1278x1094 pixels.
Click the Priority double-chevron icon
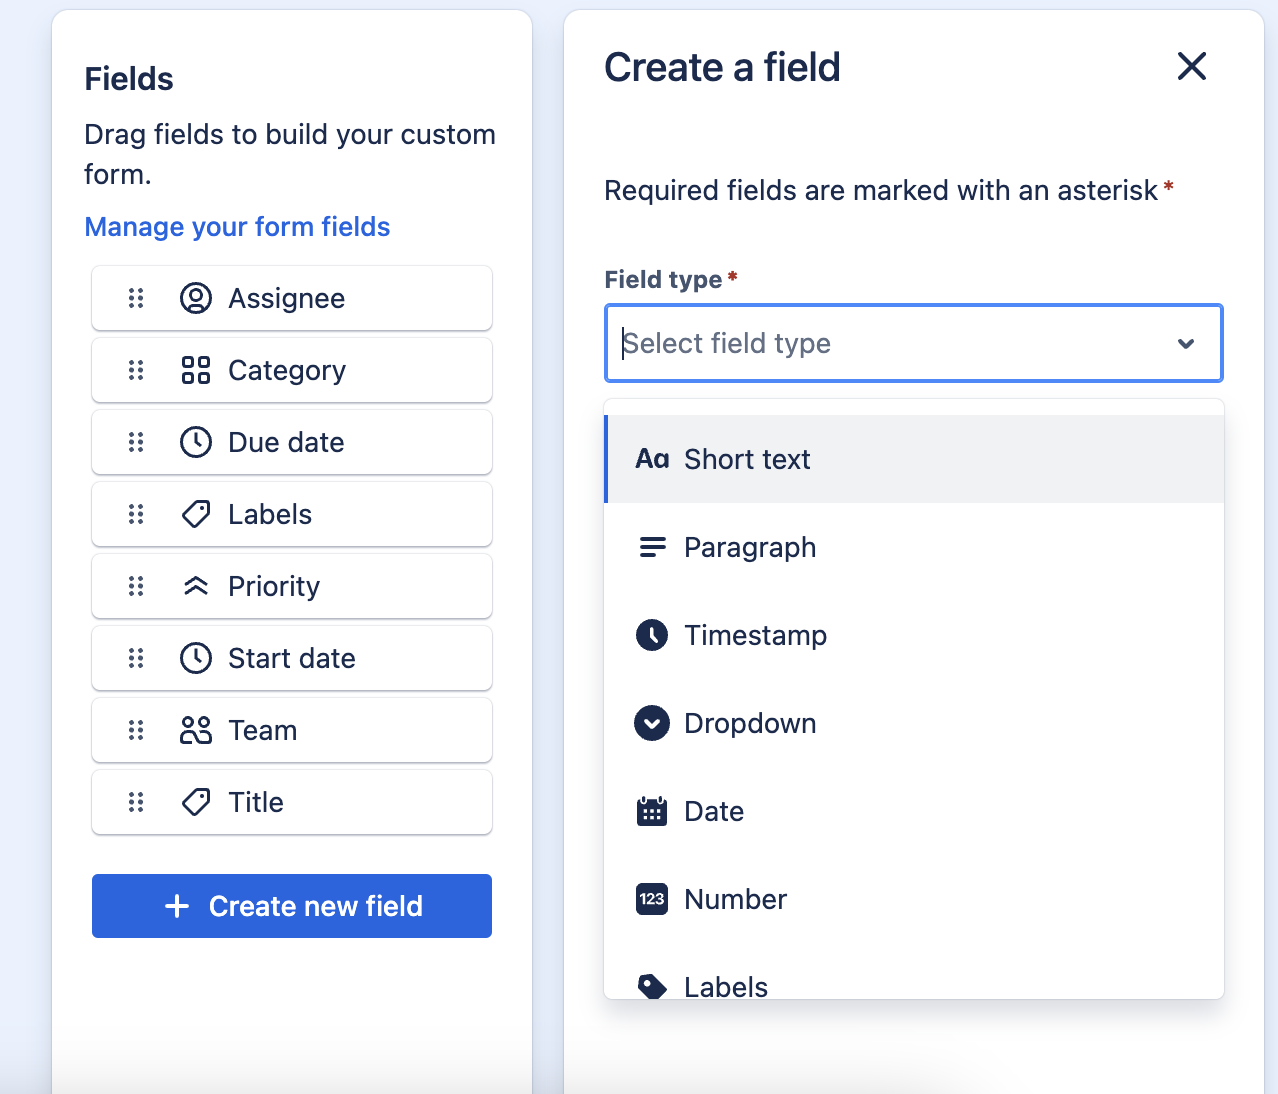[x=196, y=586]
